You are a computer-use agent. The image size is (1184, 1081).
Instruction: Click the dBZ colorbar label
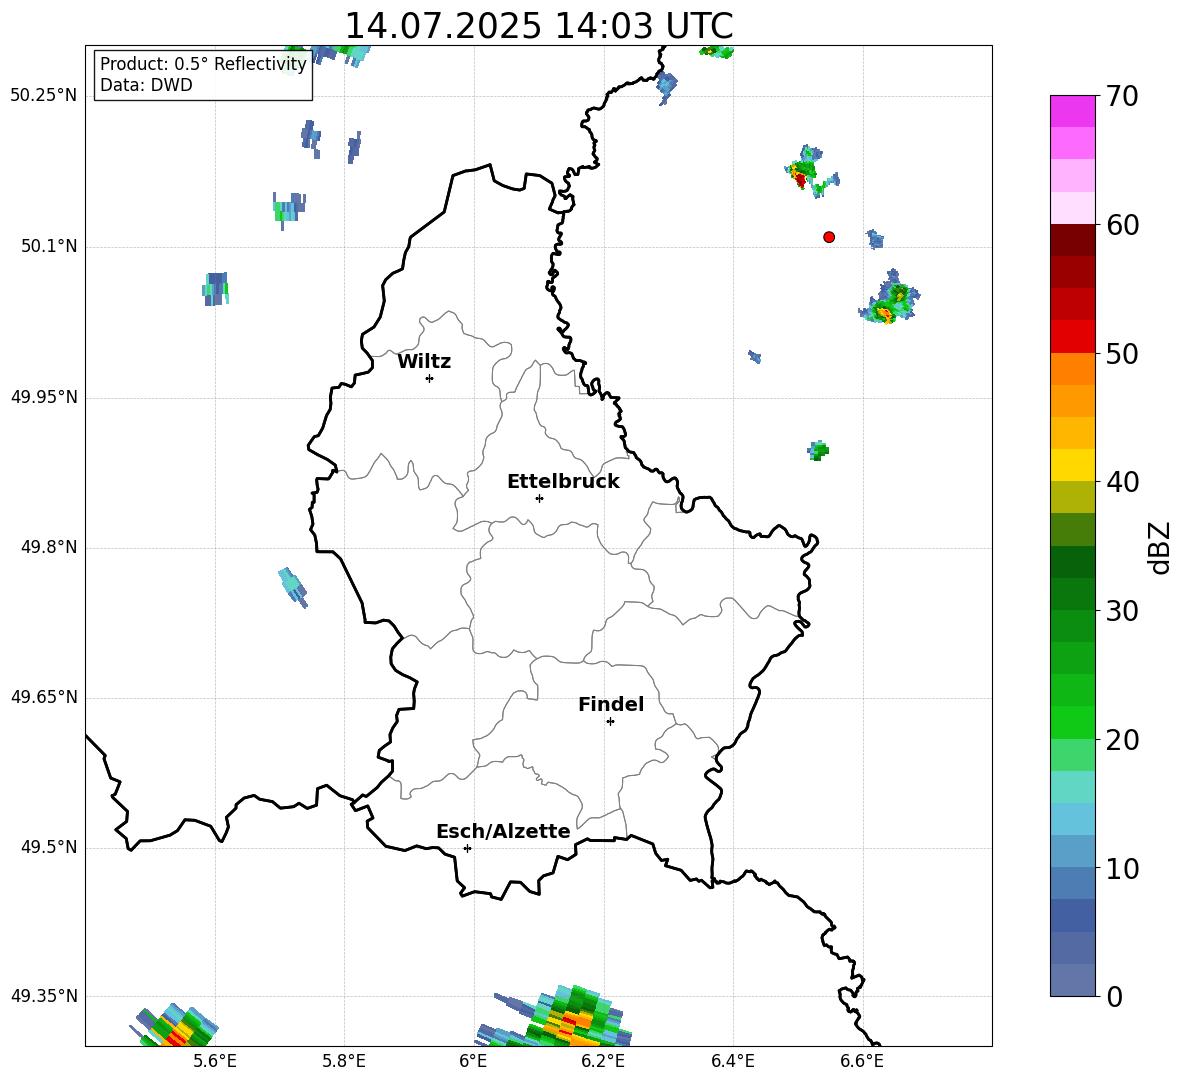coord(1160,547)
